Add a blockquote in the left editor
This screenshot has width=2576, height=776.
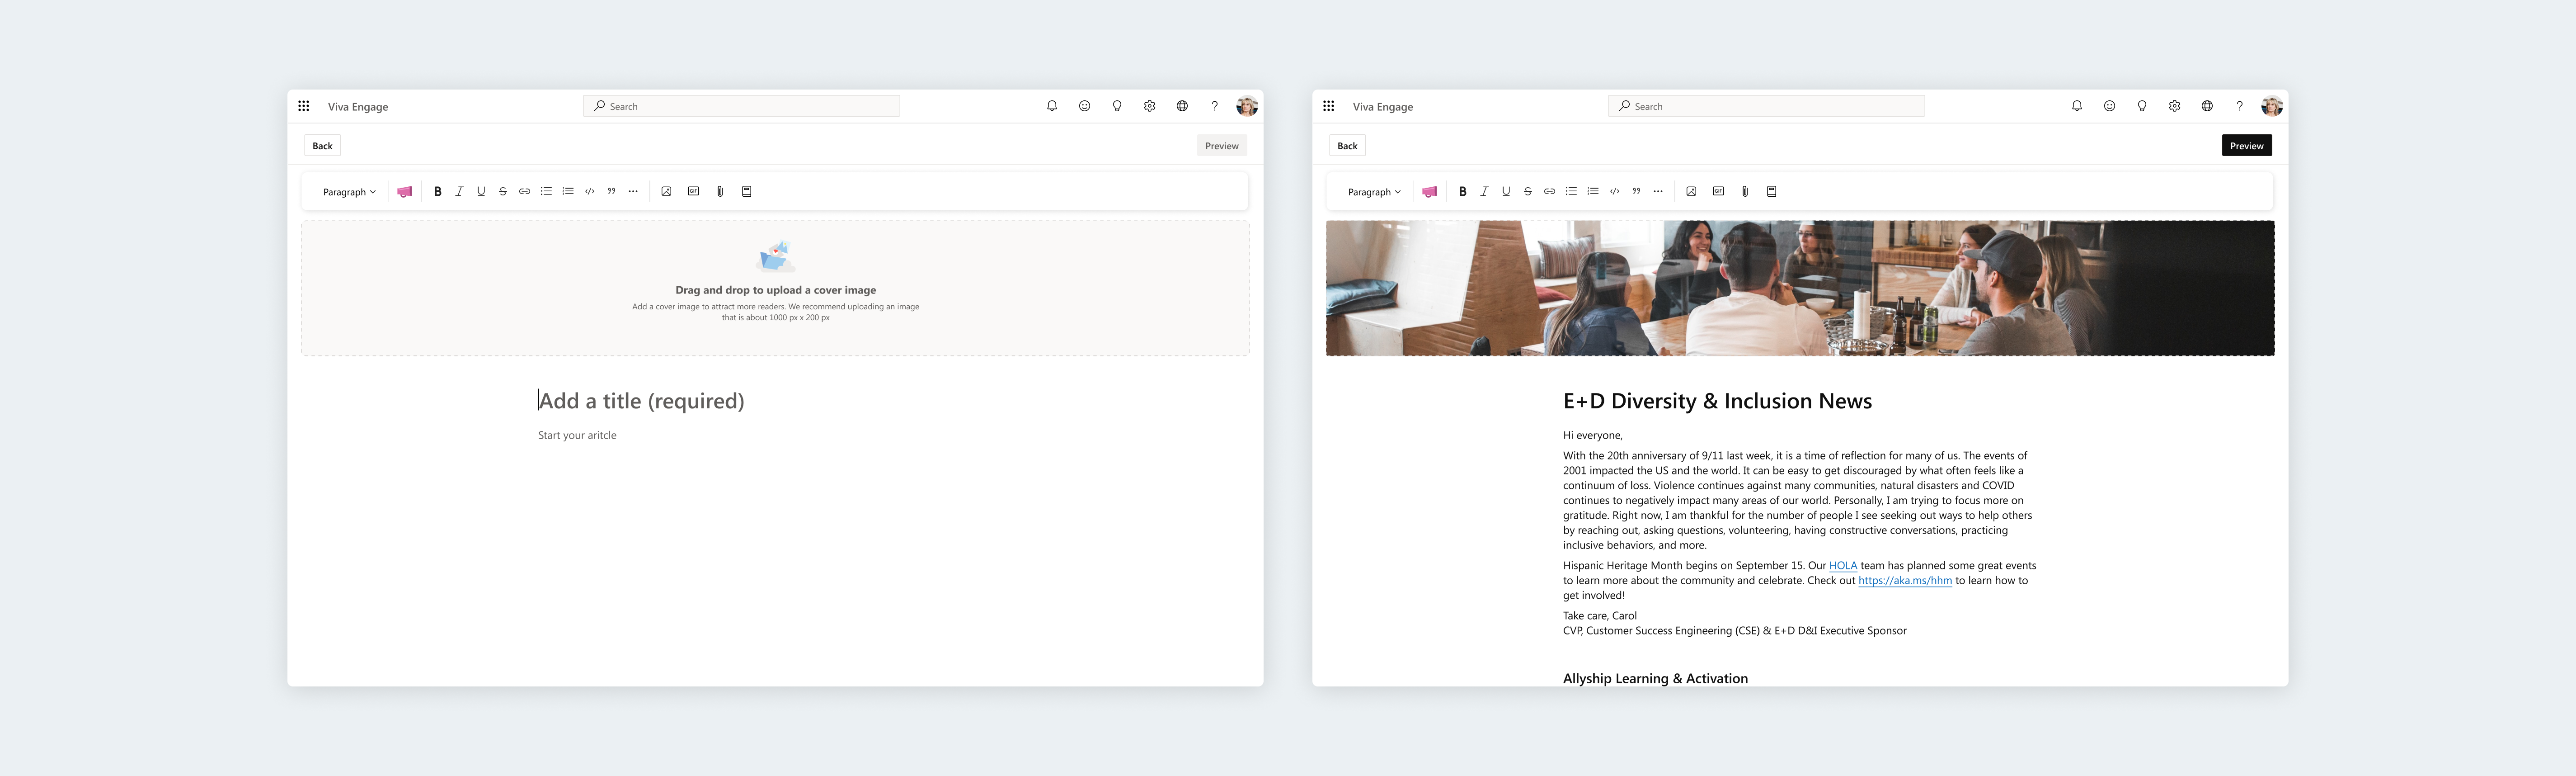click(611, 191)
